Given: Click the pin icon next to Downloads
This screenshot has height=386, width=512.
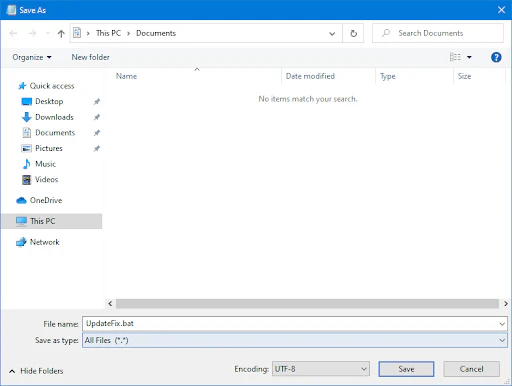Looking at the screenshot, I should coord(97,117).
